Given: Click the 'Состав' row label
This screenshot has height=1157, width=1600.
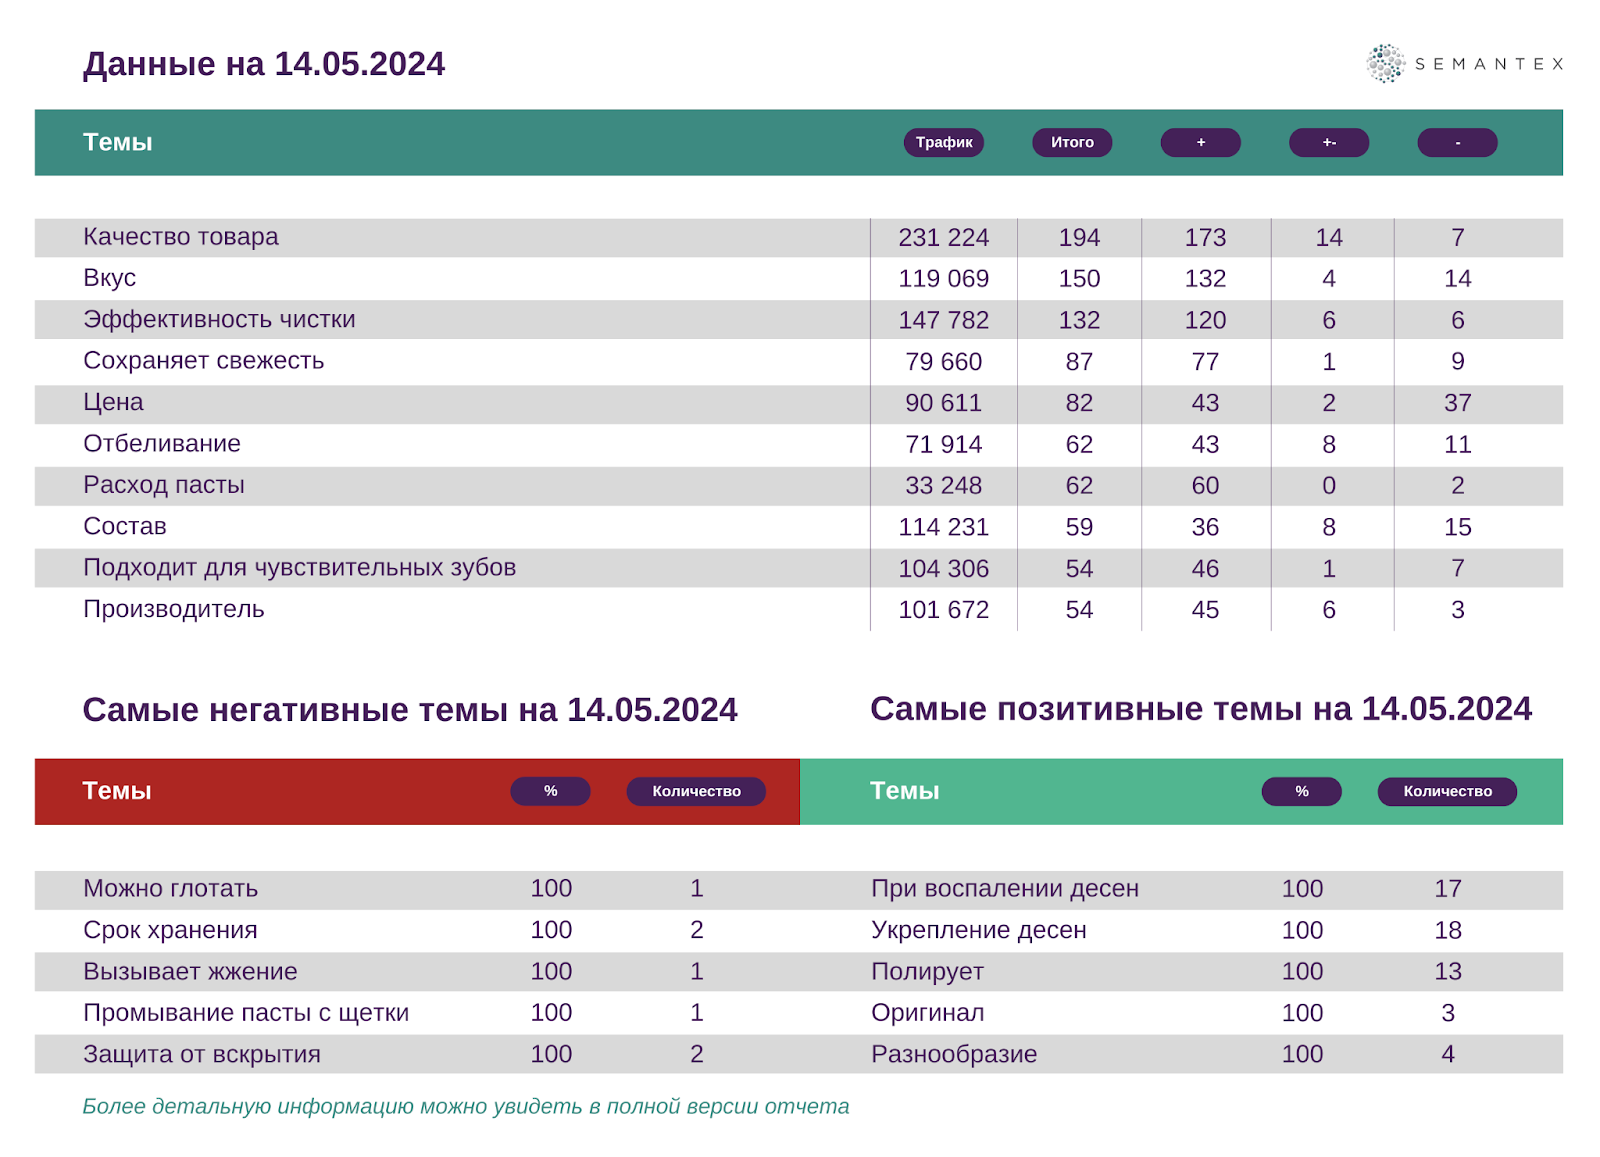Looking at the screenshot, I should pos(125,526).
